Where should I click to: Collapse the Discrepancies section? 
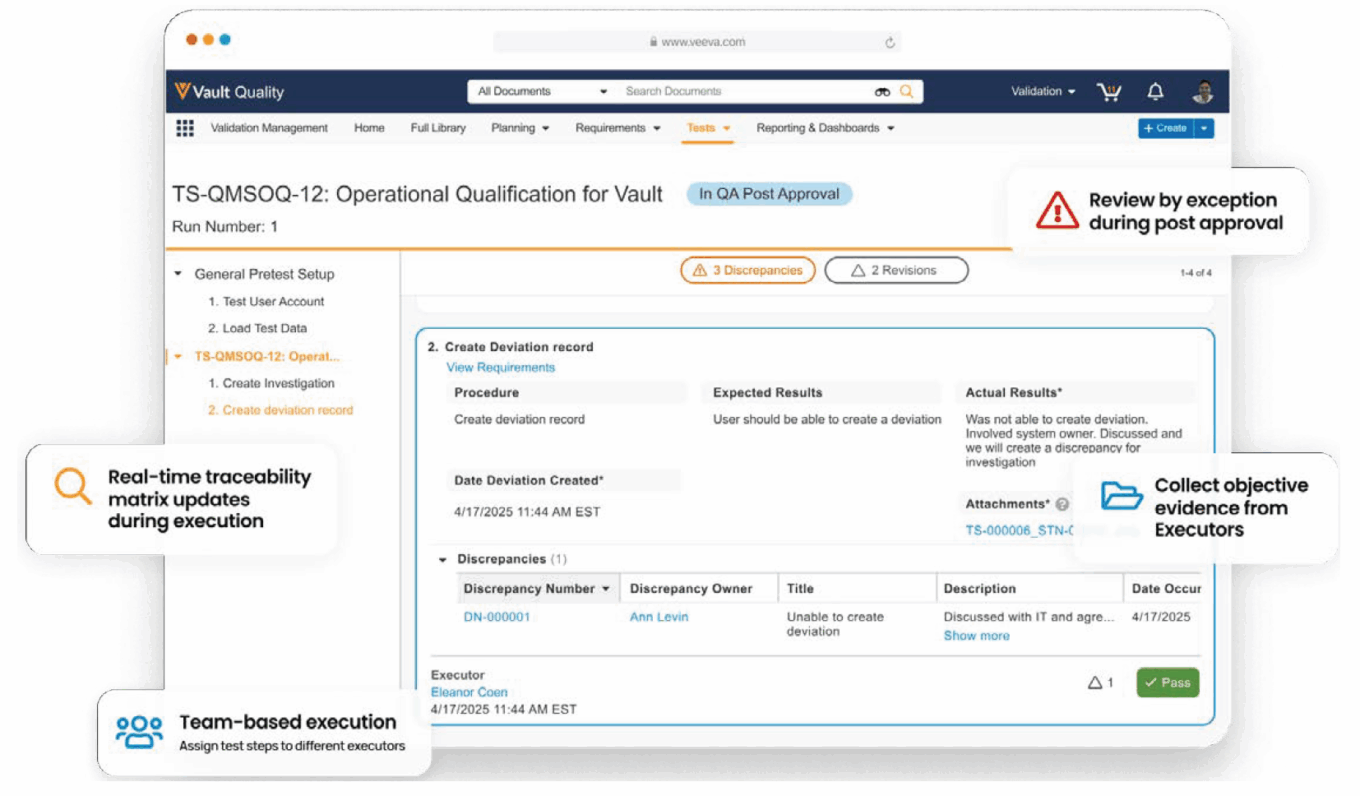click(443, 560)
